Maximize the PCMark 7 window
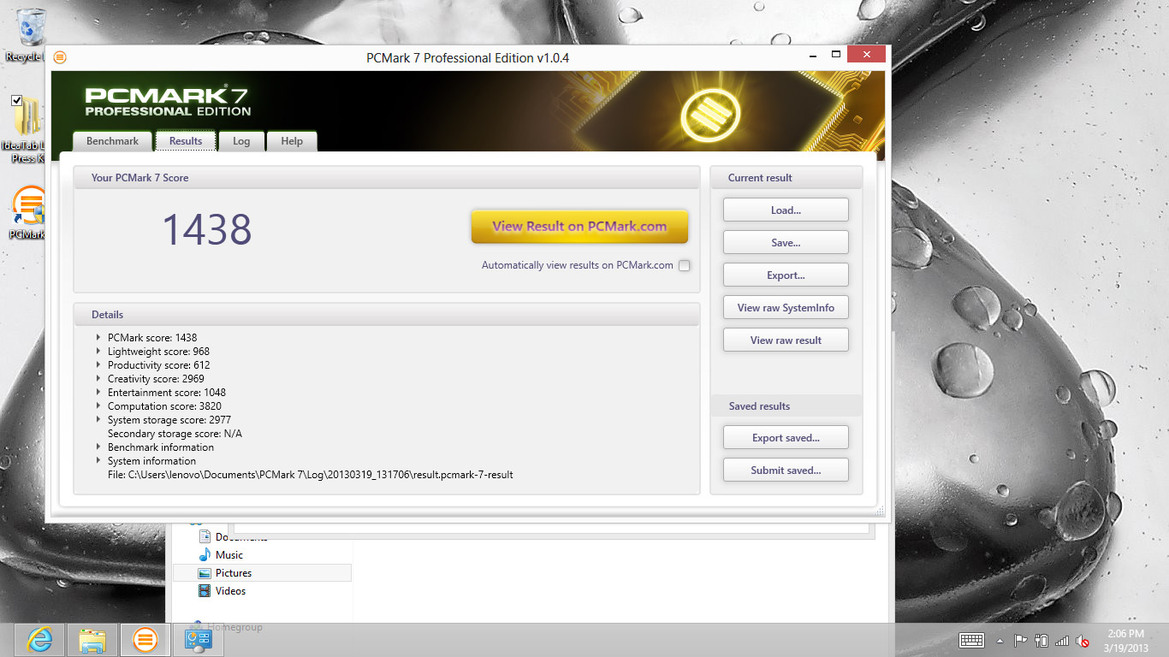This screenshot has width=1169, height=657. tap(836, 54)
